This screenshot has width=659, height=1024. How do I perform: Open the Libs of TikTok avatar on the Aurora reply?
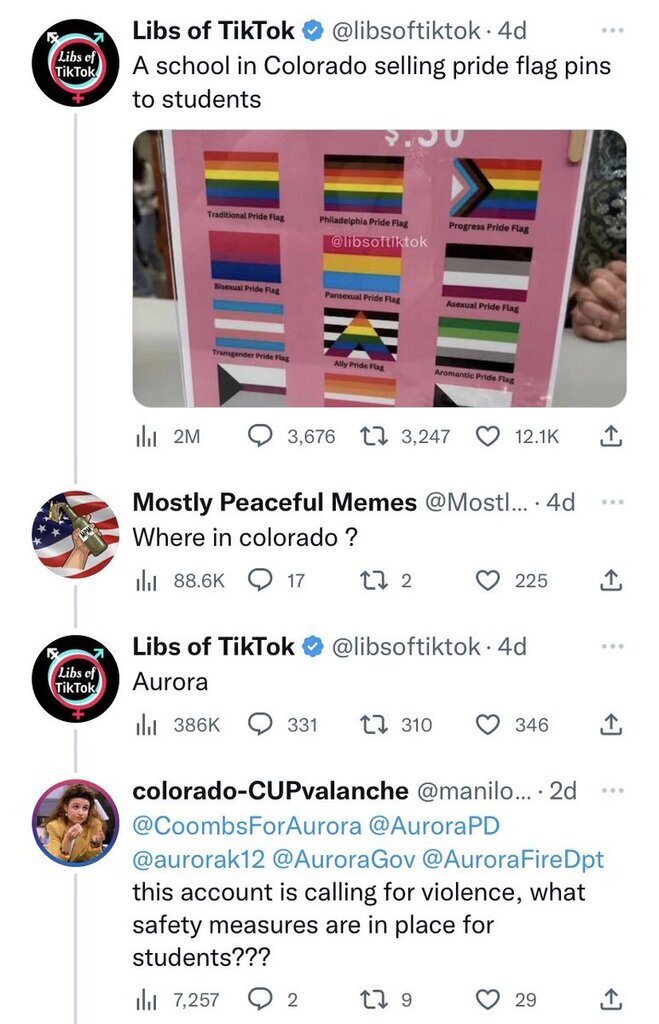point(76,679)
